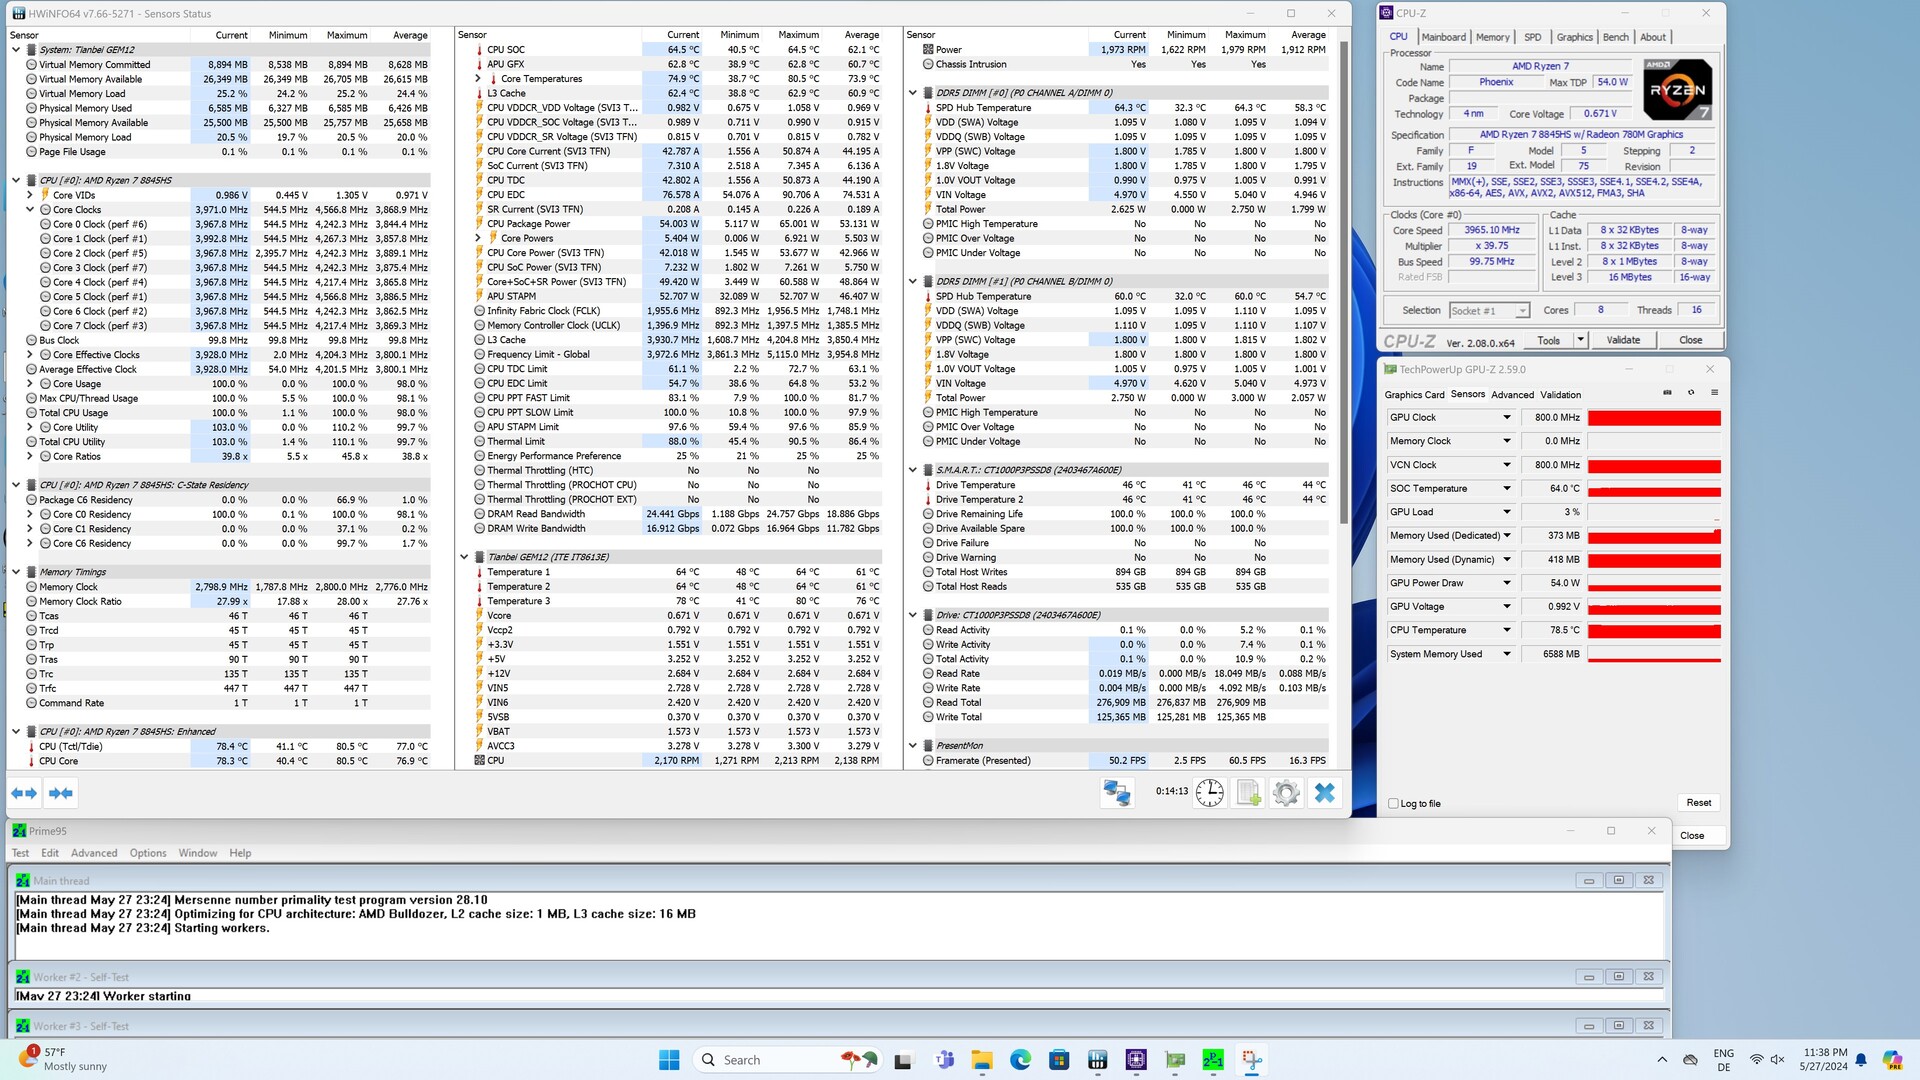Open Microsoft Teams from taskbar
The height and width of the screenshot is (1080, 1920).
point(943,1060)
